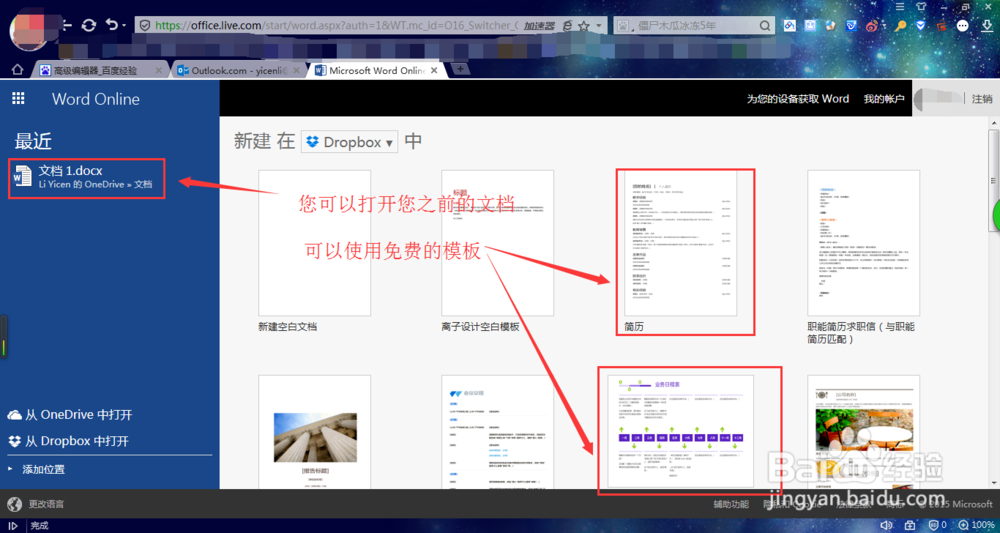This screenshot has height=533, width=1000.
Task: Switch to the Outlook.com tab
Action: coord(239,70)
